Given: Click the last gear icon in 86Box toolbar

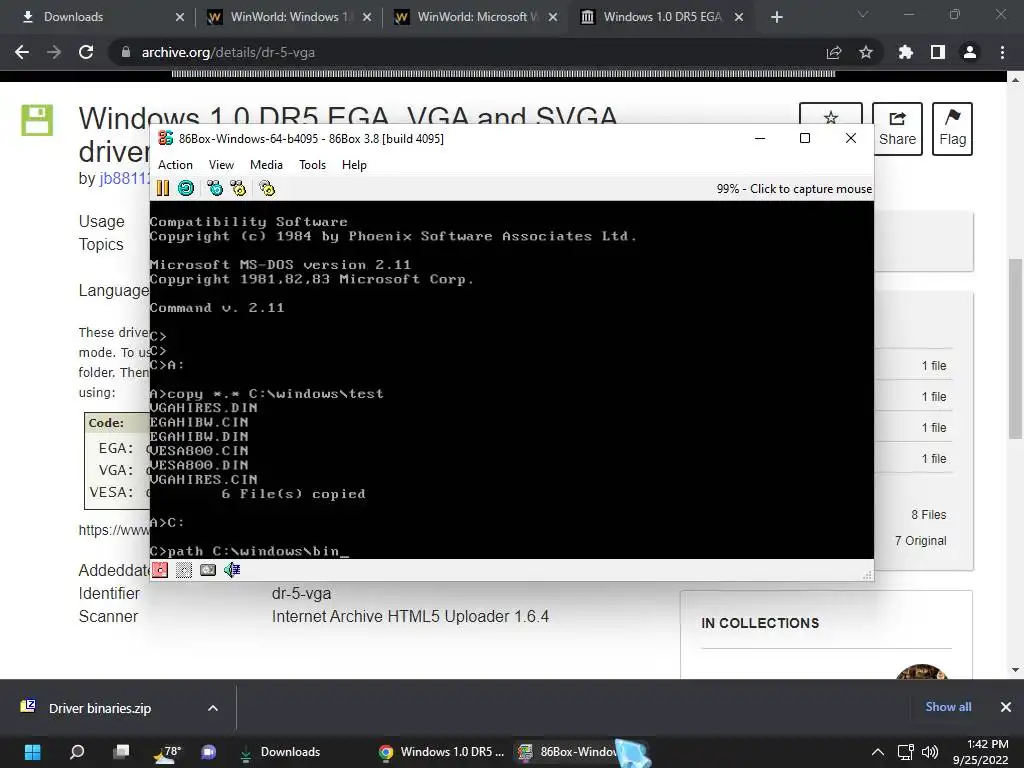Looking at the screenshot, I should point(267,189).
